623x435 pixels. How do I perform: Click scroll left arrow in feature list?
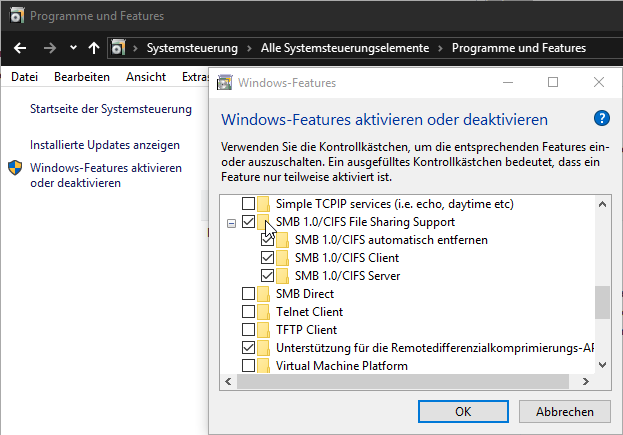point(228,381)
